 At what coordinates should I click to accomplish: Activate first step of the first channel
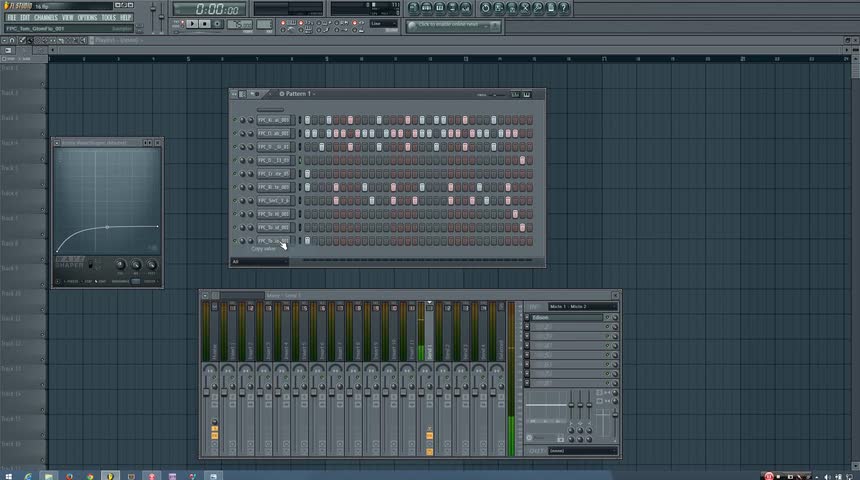[307, 120]
